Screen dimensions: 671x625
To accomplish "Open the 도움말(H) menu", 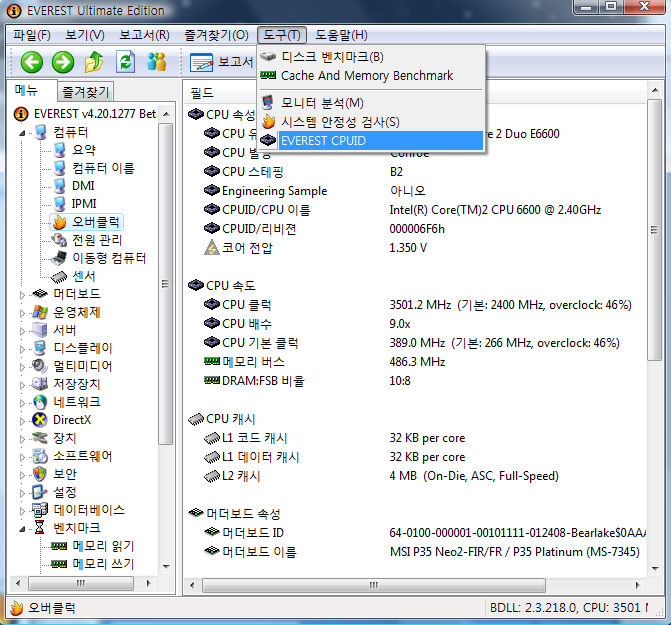I will point(341,35).
